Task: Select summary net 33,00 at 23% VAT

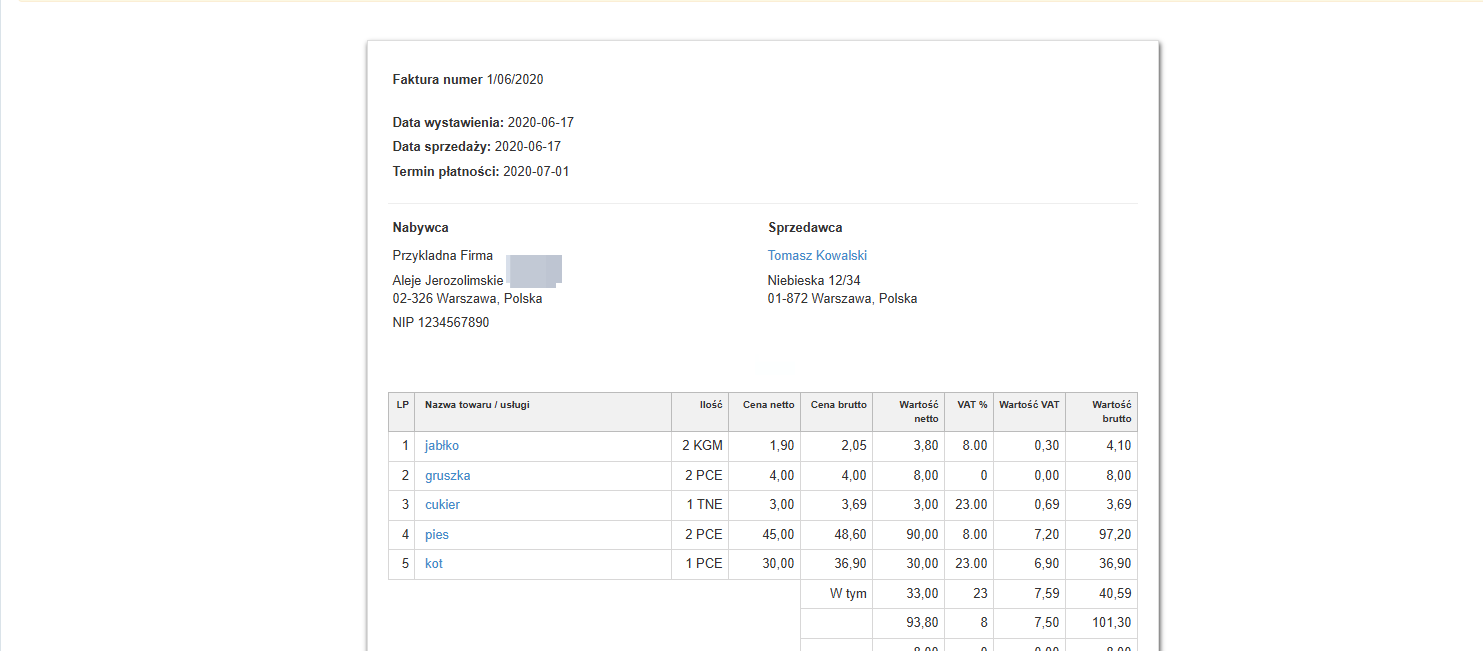Action: tap(923, 594)
